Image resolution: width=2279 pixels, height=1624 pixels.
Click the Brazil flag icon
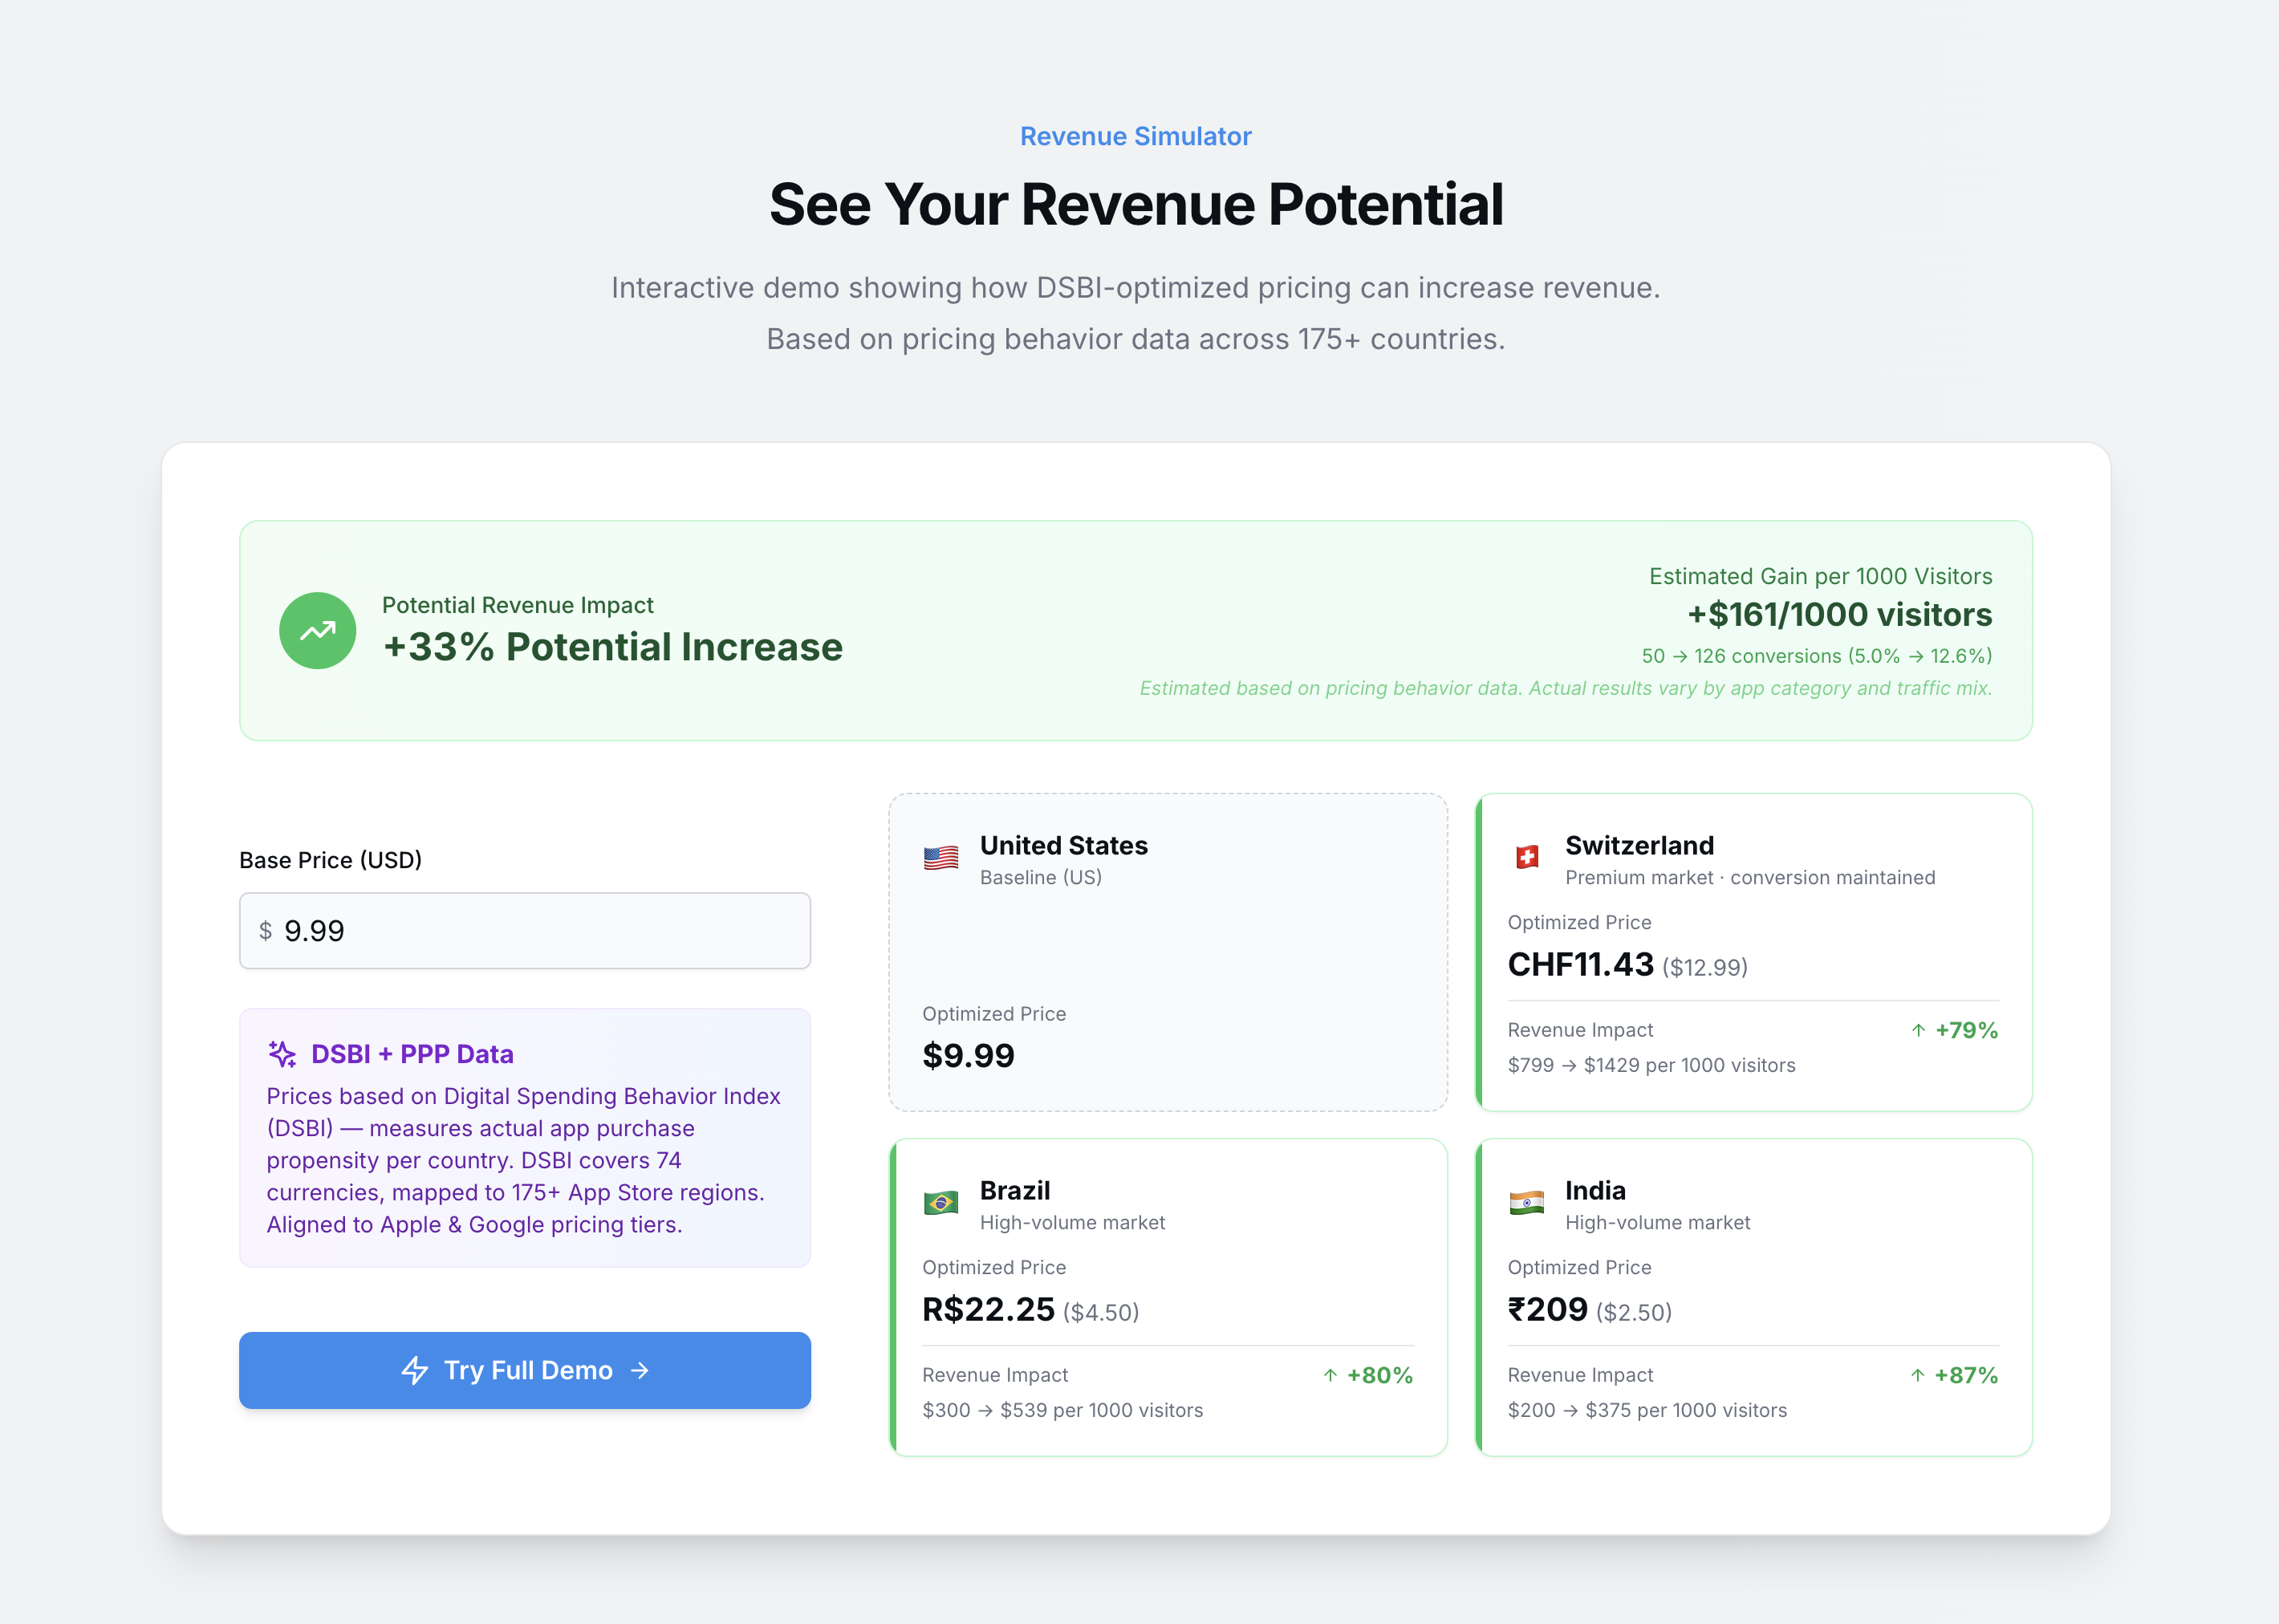point(940,1203)
